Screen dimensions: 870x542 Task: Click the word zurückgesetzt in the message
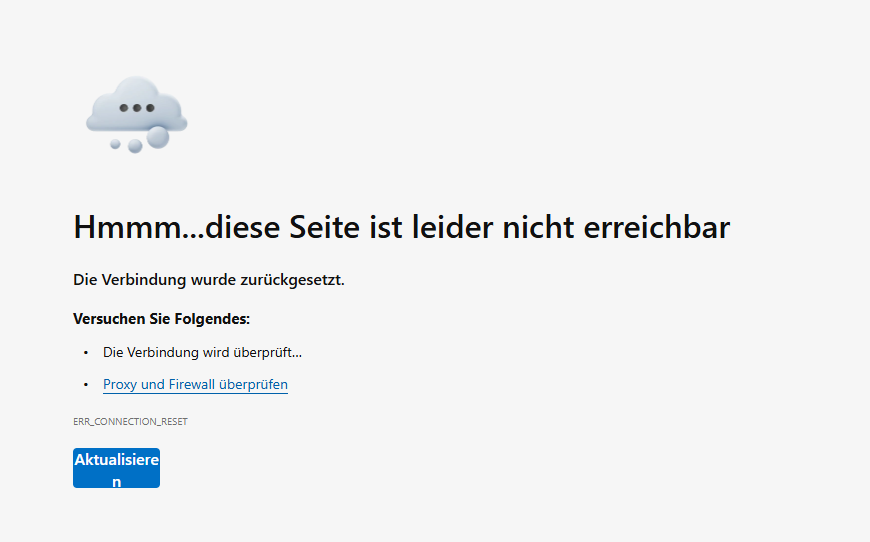(x=292, y=280)
